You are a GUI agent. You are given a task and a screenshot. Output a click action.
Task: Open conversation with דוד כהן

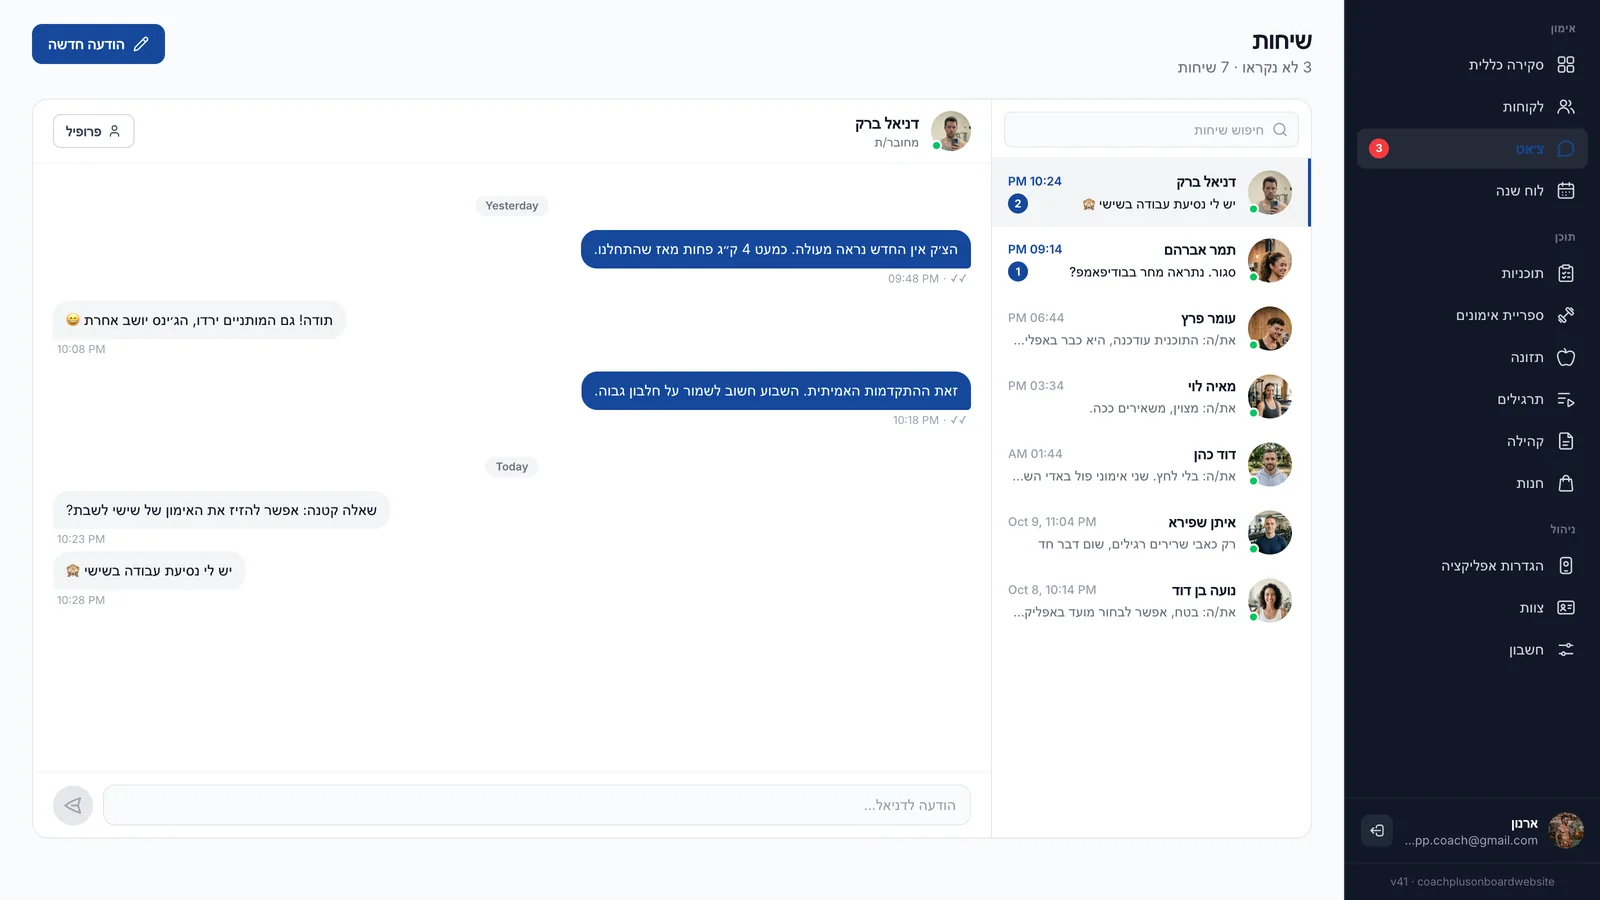click(1151, 465)
